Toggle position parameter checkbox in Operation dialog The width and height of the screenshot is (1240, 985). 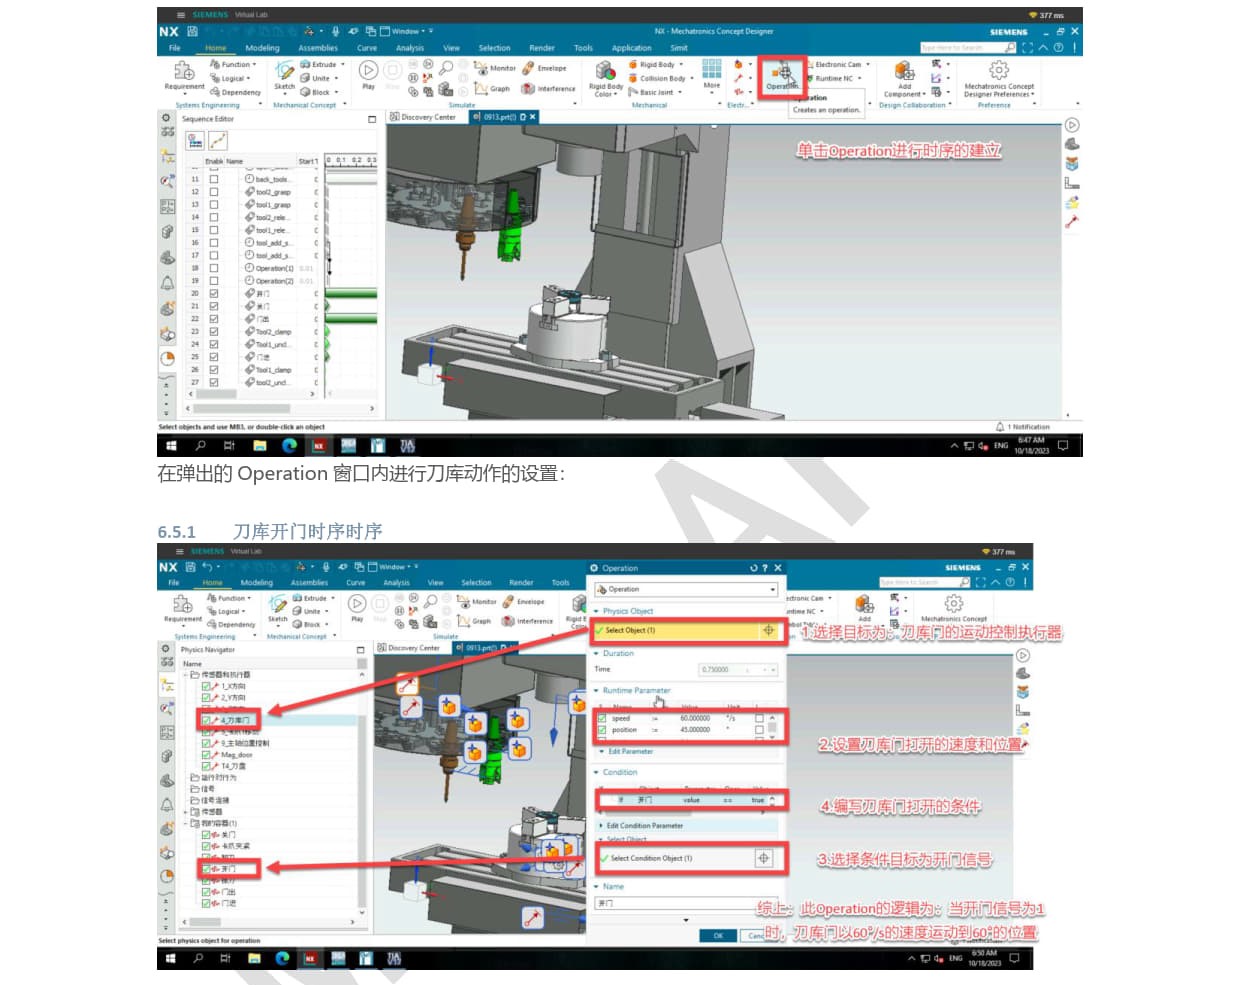[x=602, y=730]
